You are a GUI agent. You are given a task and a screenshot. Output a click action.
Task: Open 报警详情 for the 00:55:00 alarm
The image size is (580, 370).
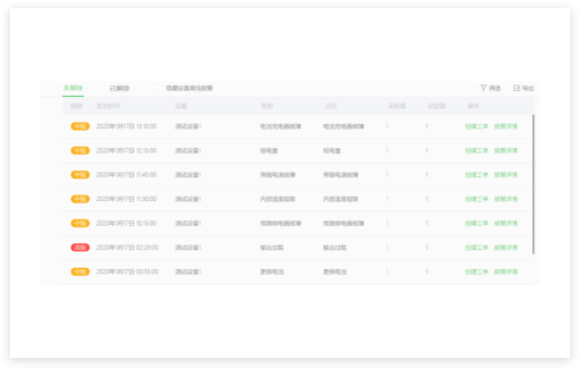[506, 272]
